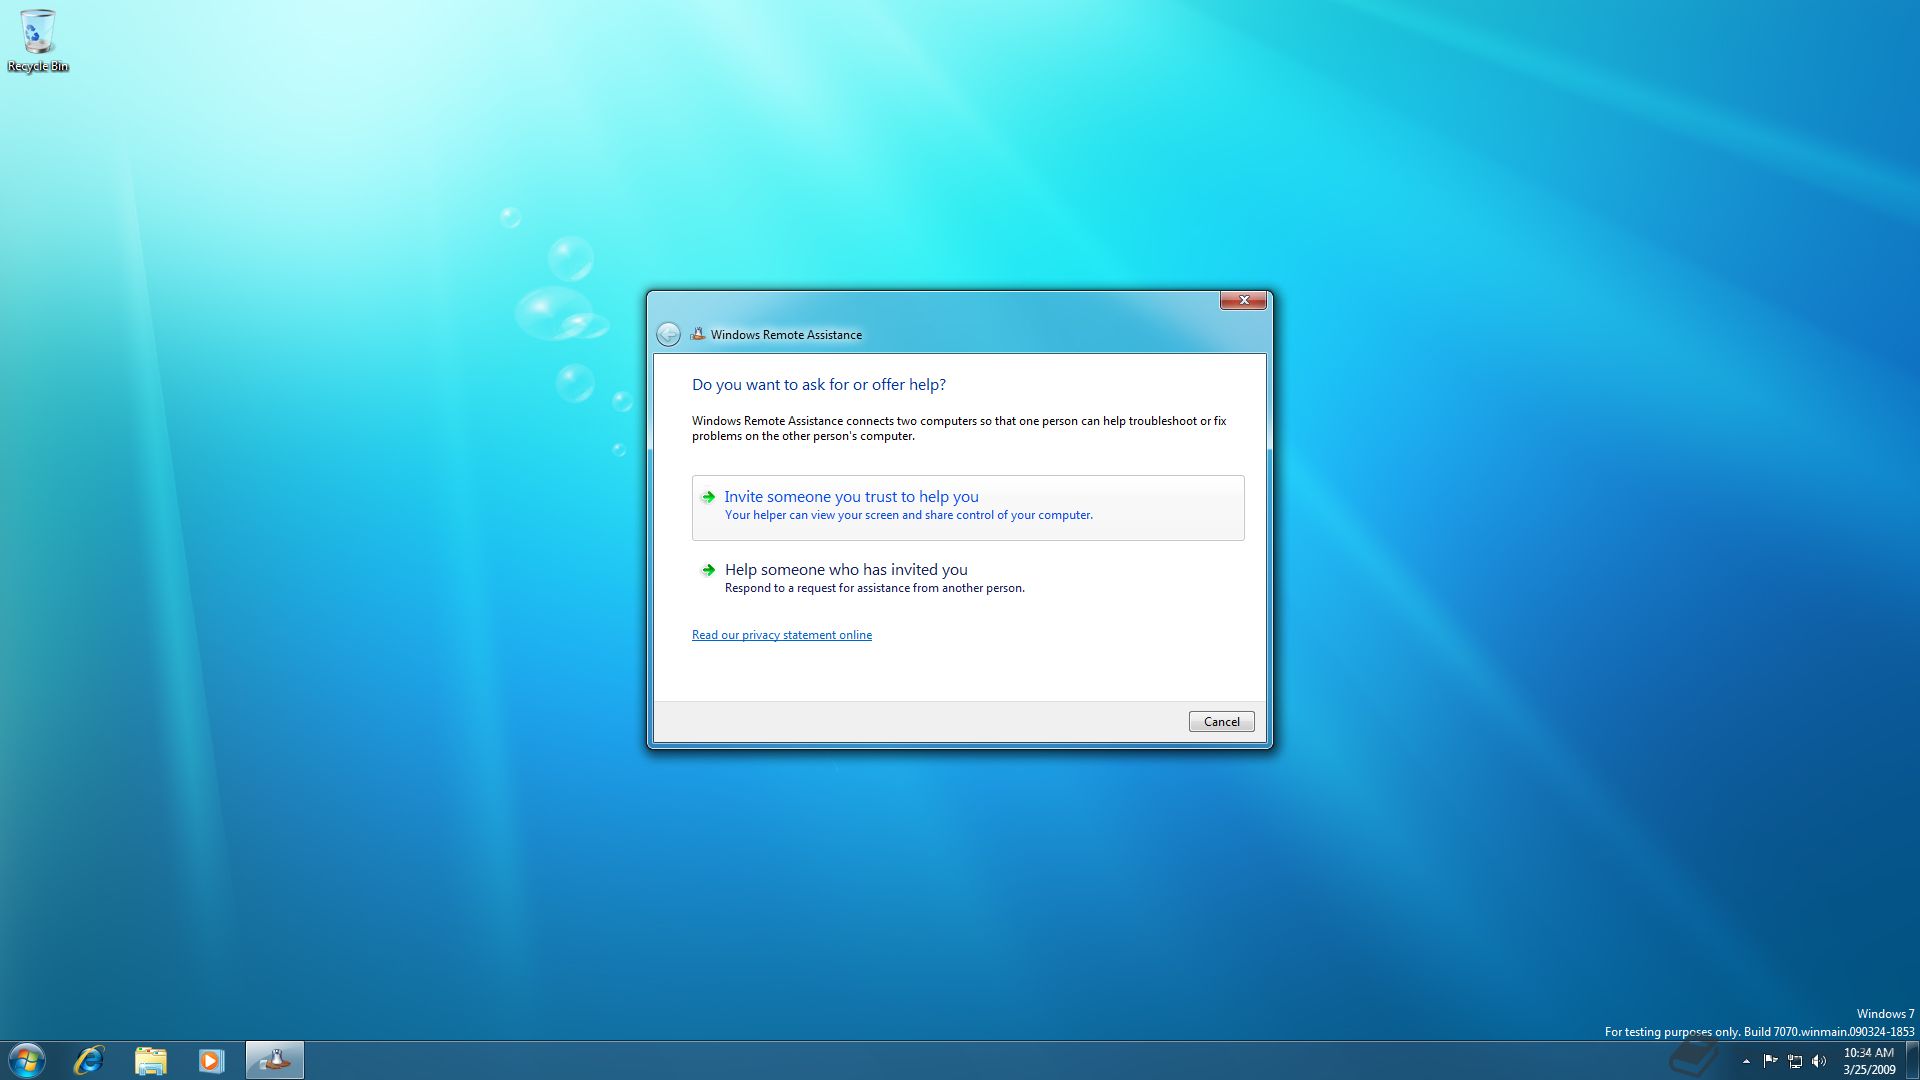Image resolution: width=1920 pixels, height=1080 pixels.
Task: Show hidden tray icons arrow
Action: [1746, 1061]
